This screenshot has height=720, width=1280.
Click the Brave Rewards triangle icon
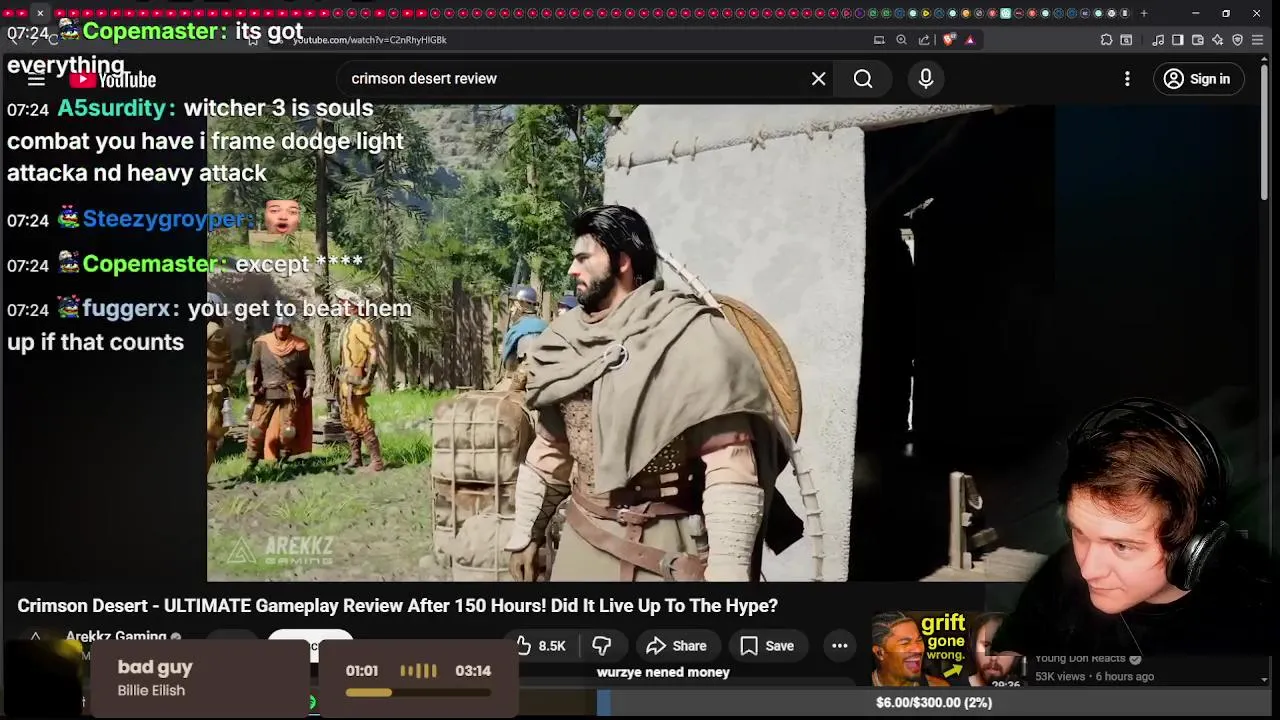(970, 40)
